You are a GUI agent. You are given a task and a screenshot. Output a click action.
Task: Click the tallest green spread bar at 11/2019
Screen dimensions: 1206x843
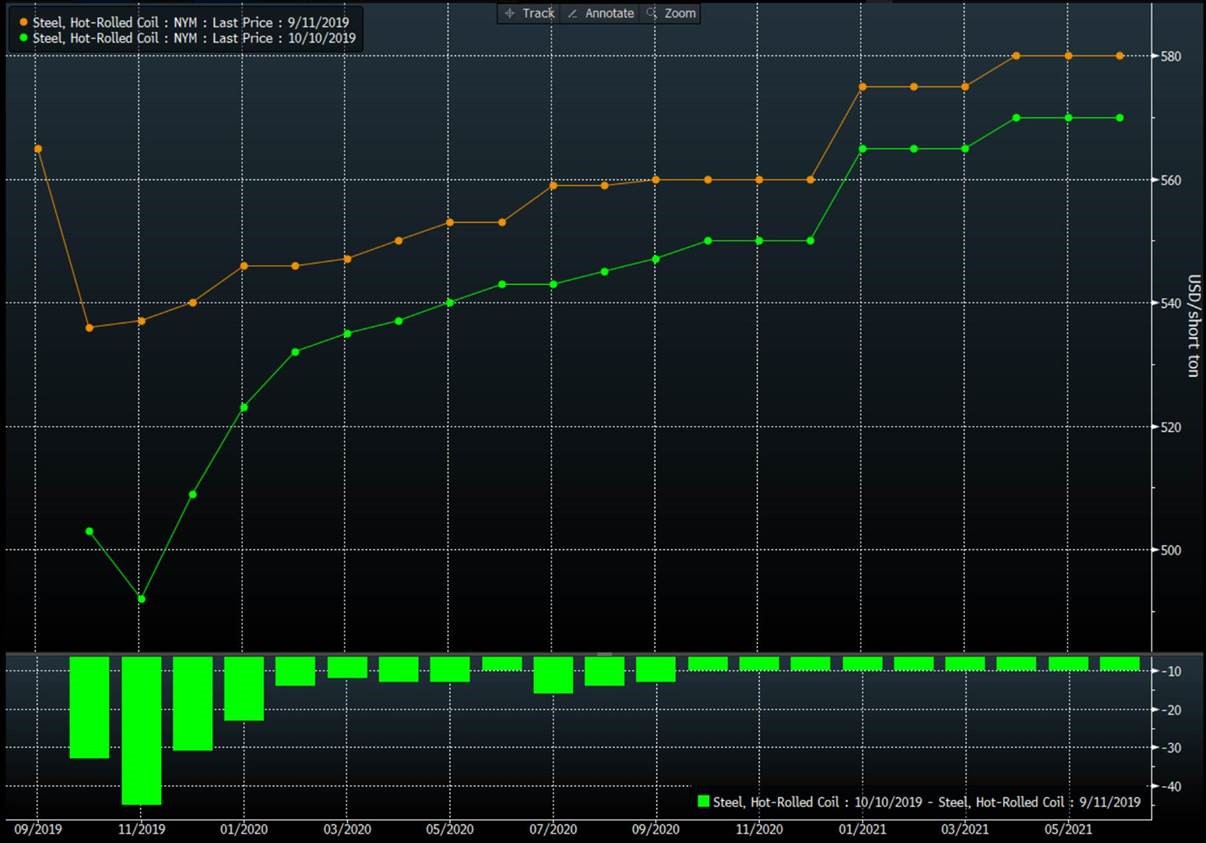pyautogui.click(x=141, y=730)
